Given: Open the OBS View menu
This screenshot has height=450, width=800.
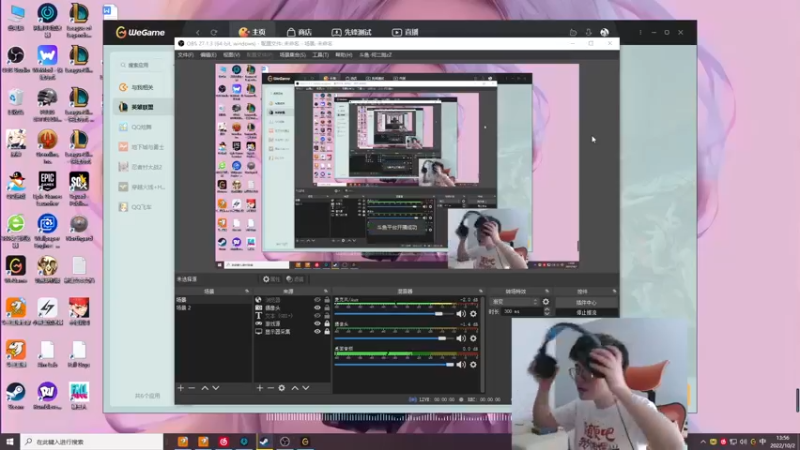Looking at the screenshot, I should (231, 55).
